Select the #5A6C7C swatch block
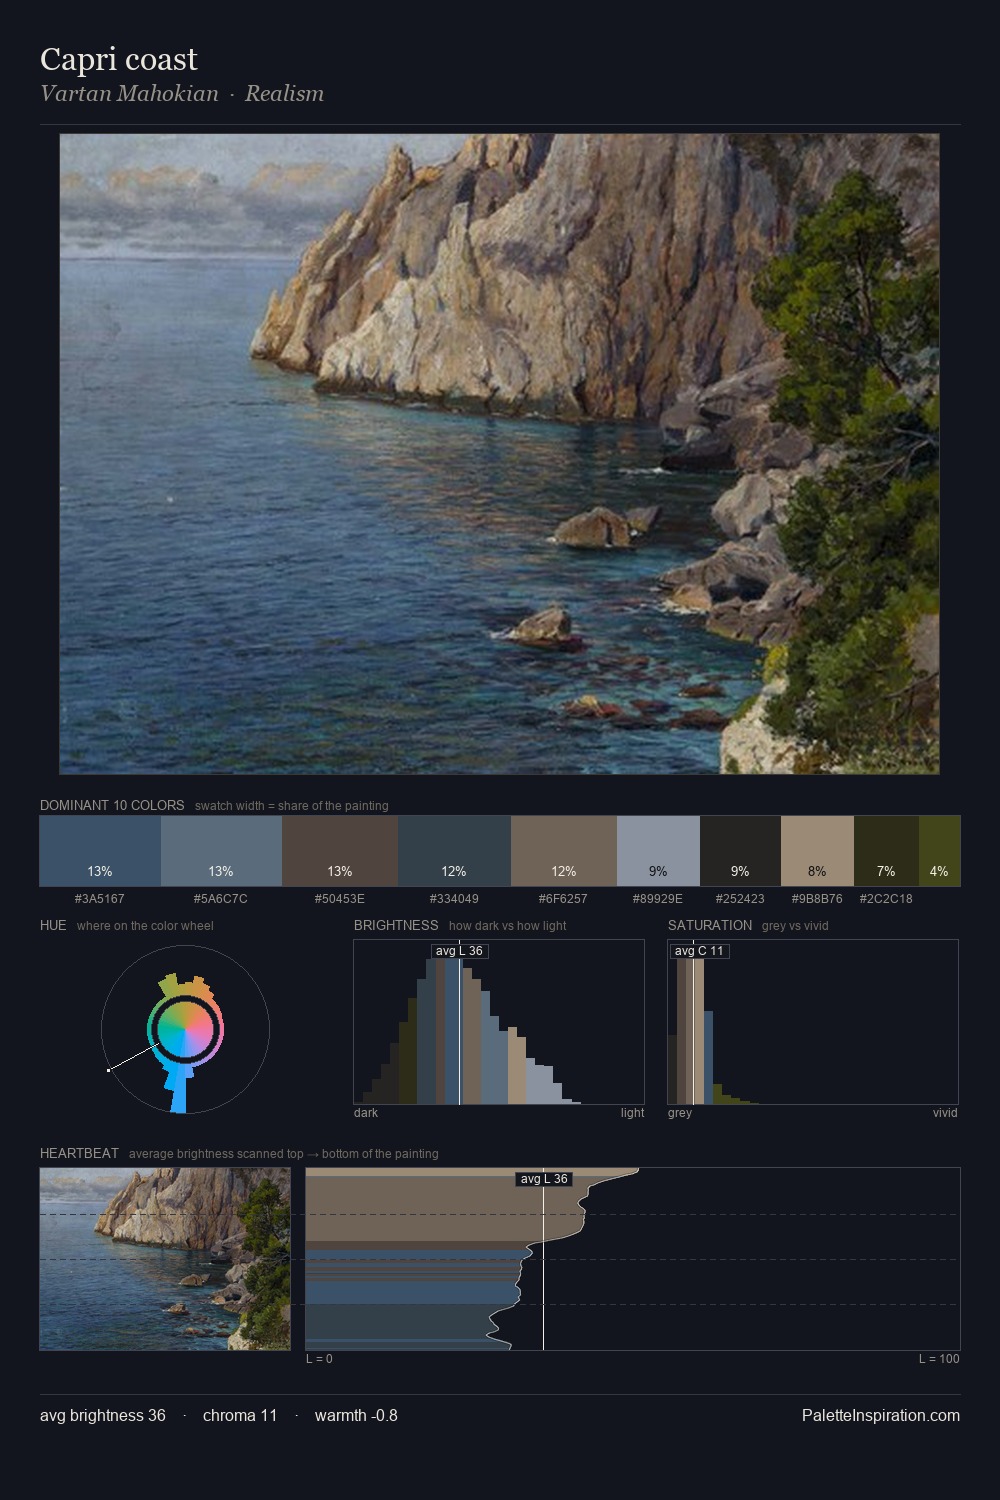 click(x=221, y=851)
